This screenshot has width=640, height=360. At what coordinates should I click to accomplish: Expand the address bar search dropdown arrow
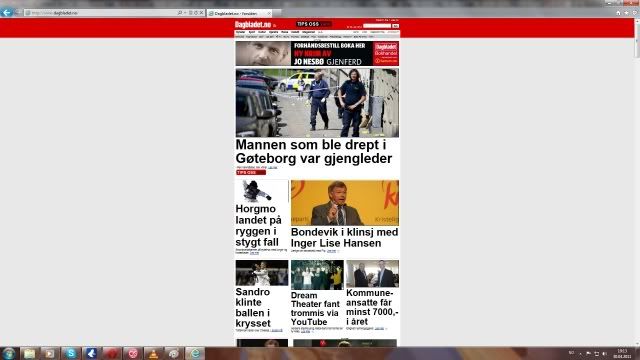[x=185, y=13]
